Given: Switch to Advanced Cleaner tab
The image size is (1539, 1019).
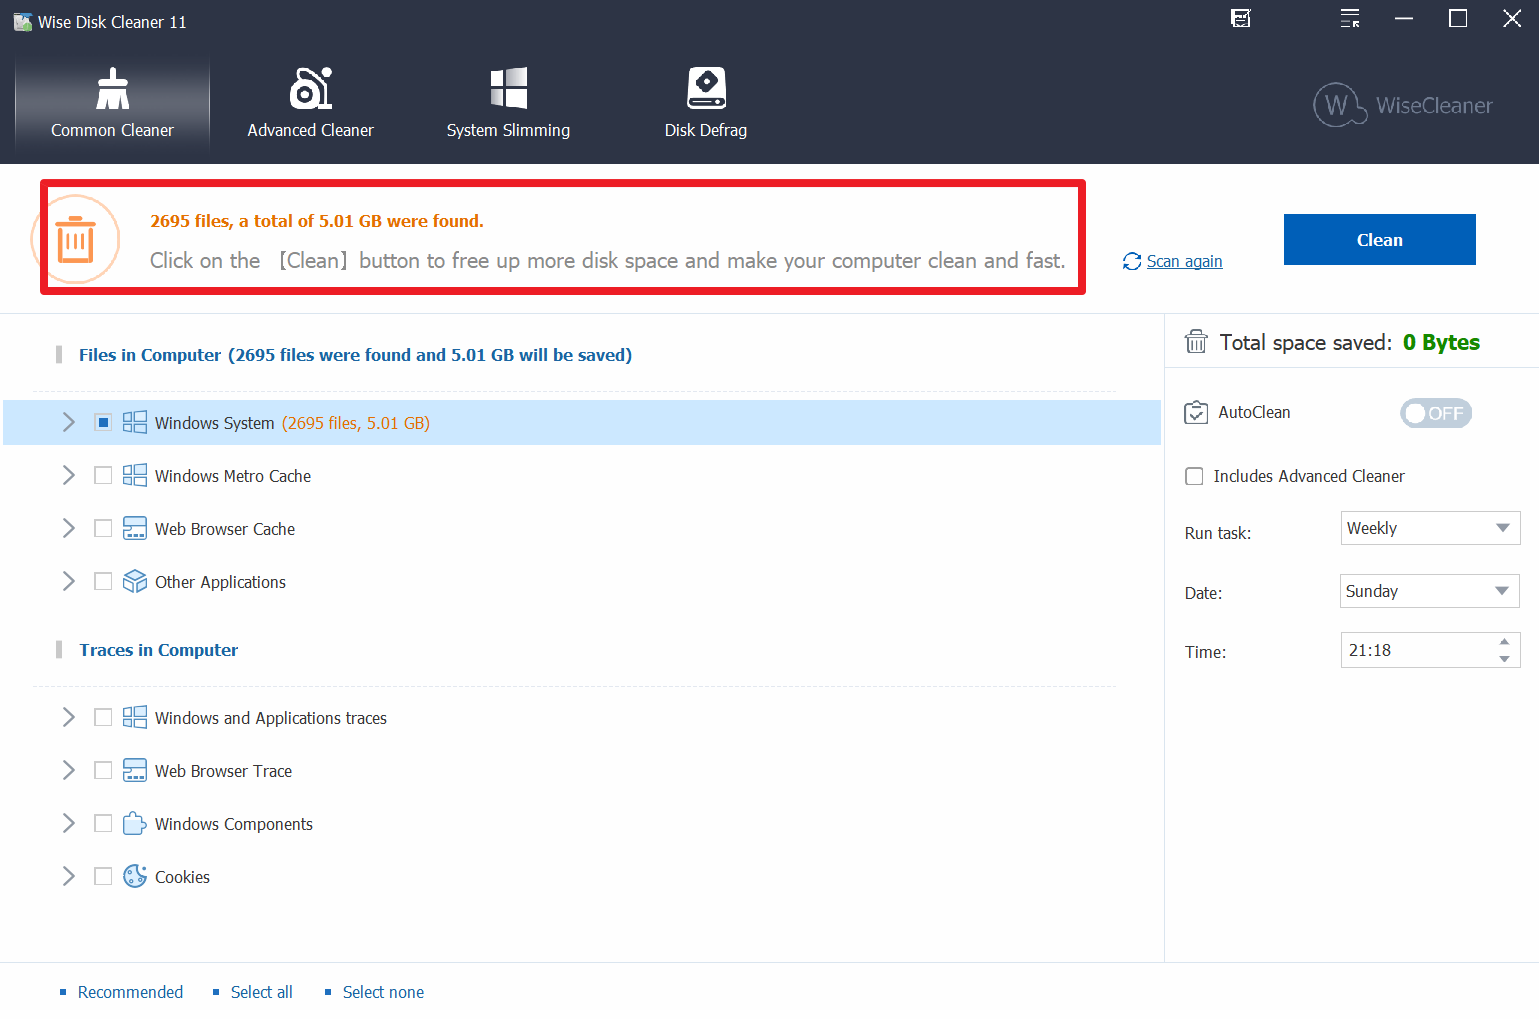Looking at the screenshot, I should pos(310,104).
